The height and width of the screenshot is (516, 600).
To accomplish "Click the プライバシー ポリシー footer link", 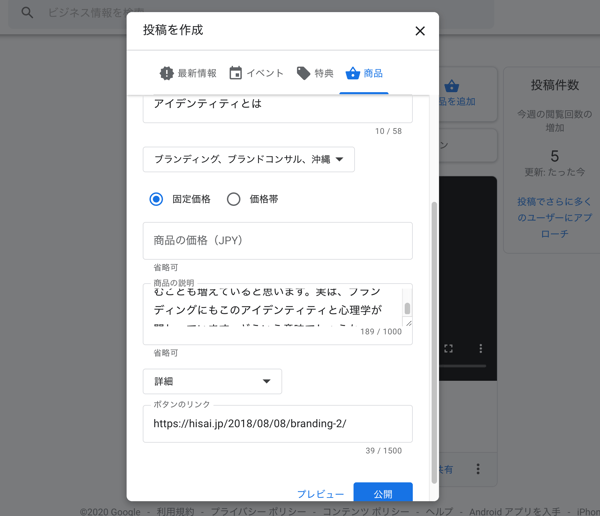I will [x=258, y=511].
